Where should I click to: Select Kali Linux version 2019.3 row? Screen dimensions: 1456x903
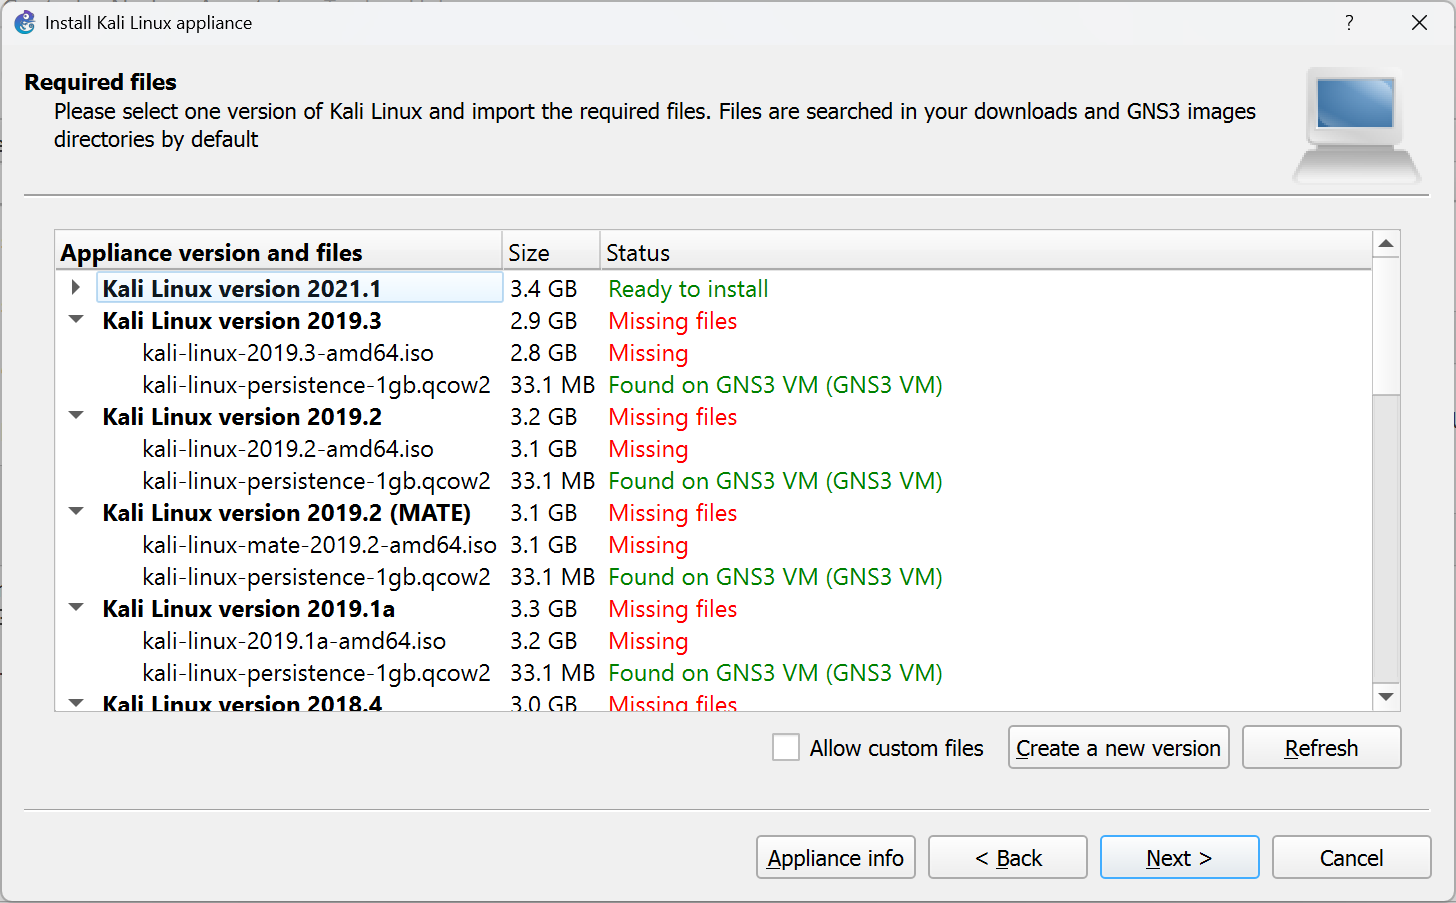pyautogui.click(x=242, y=320)
